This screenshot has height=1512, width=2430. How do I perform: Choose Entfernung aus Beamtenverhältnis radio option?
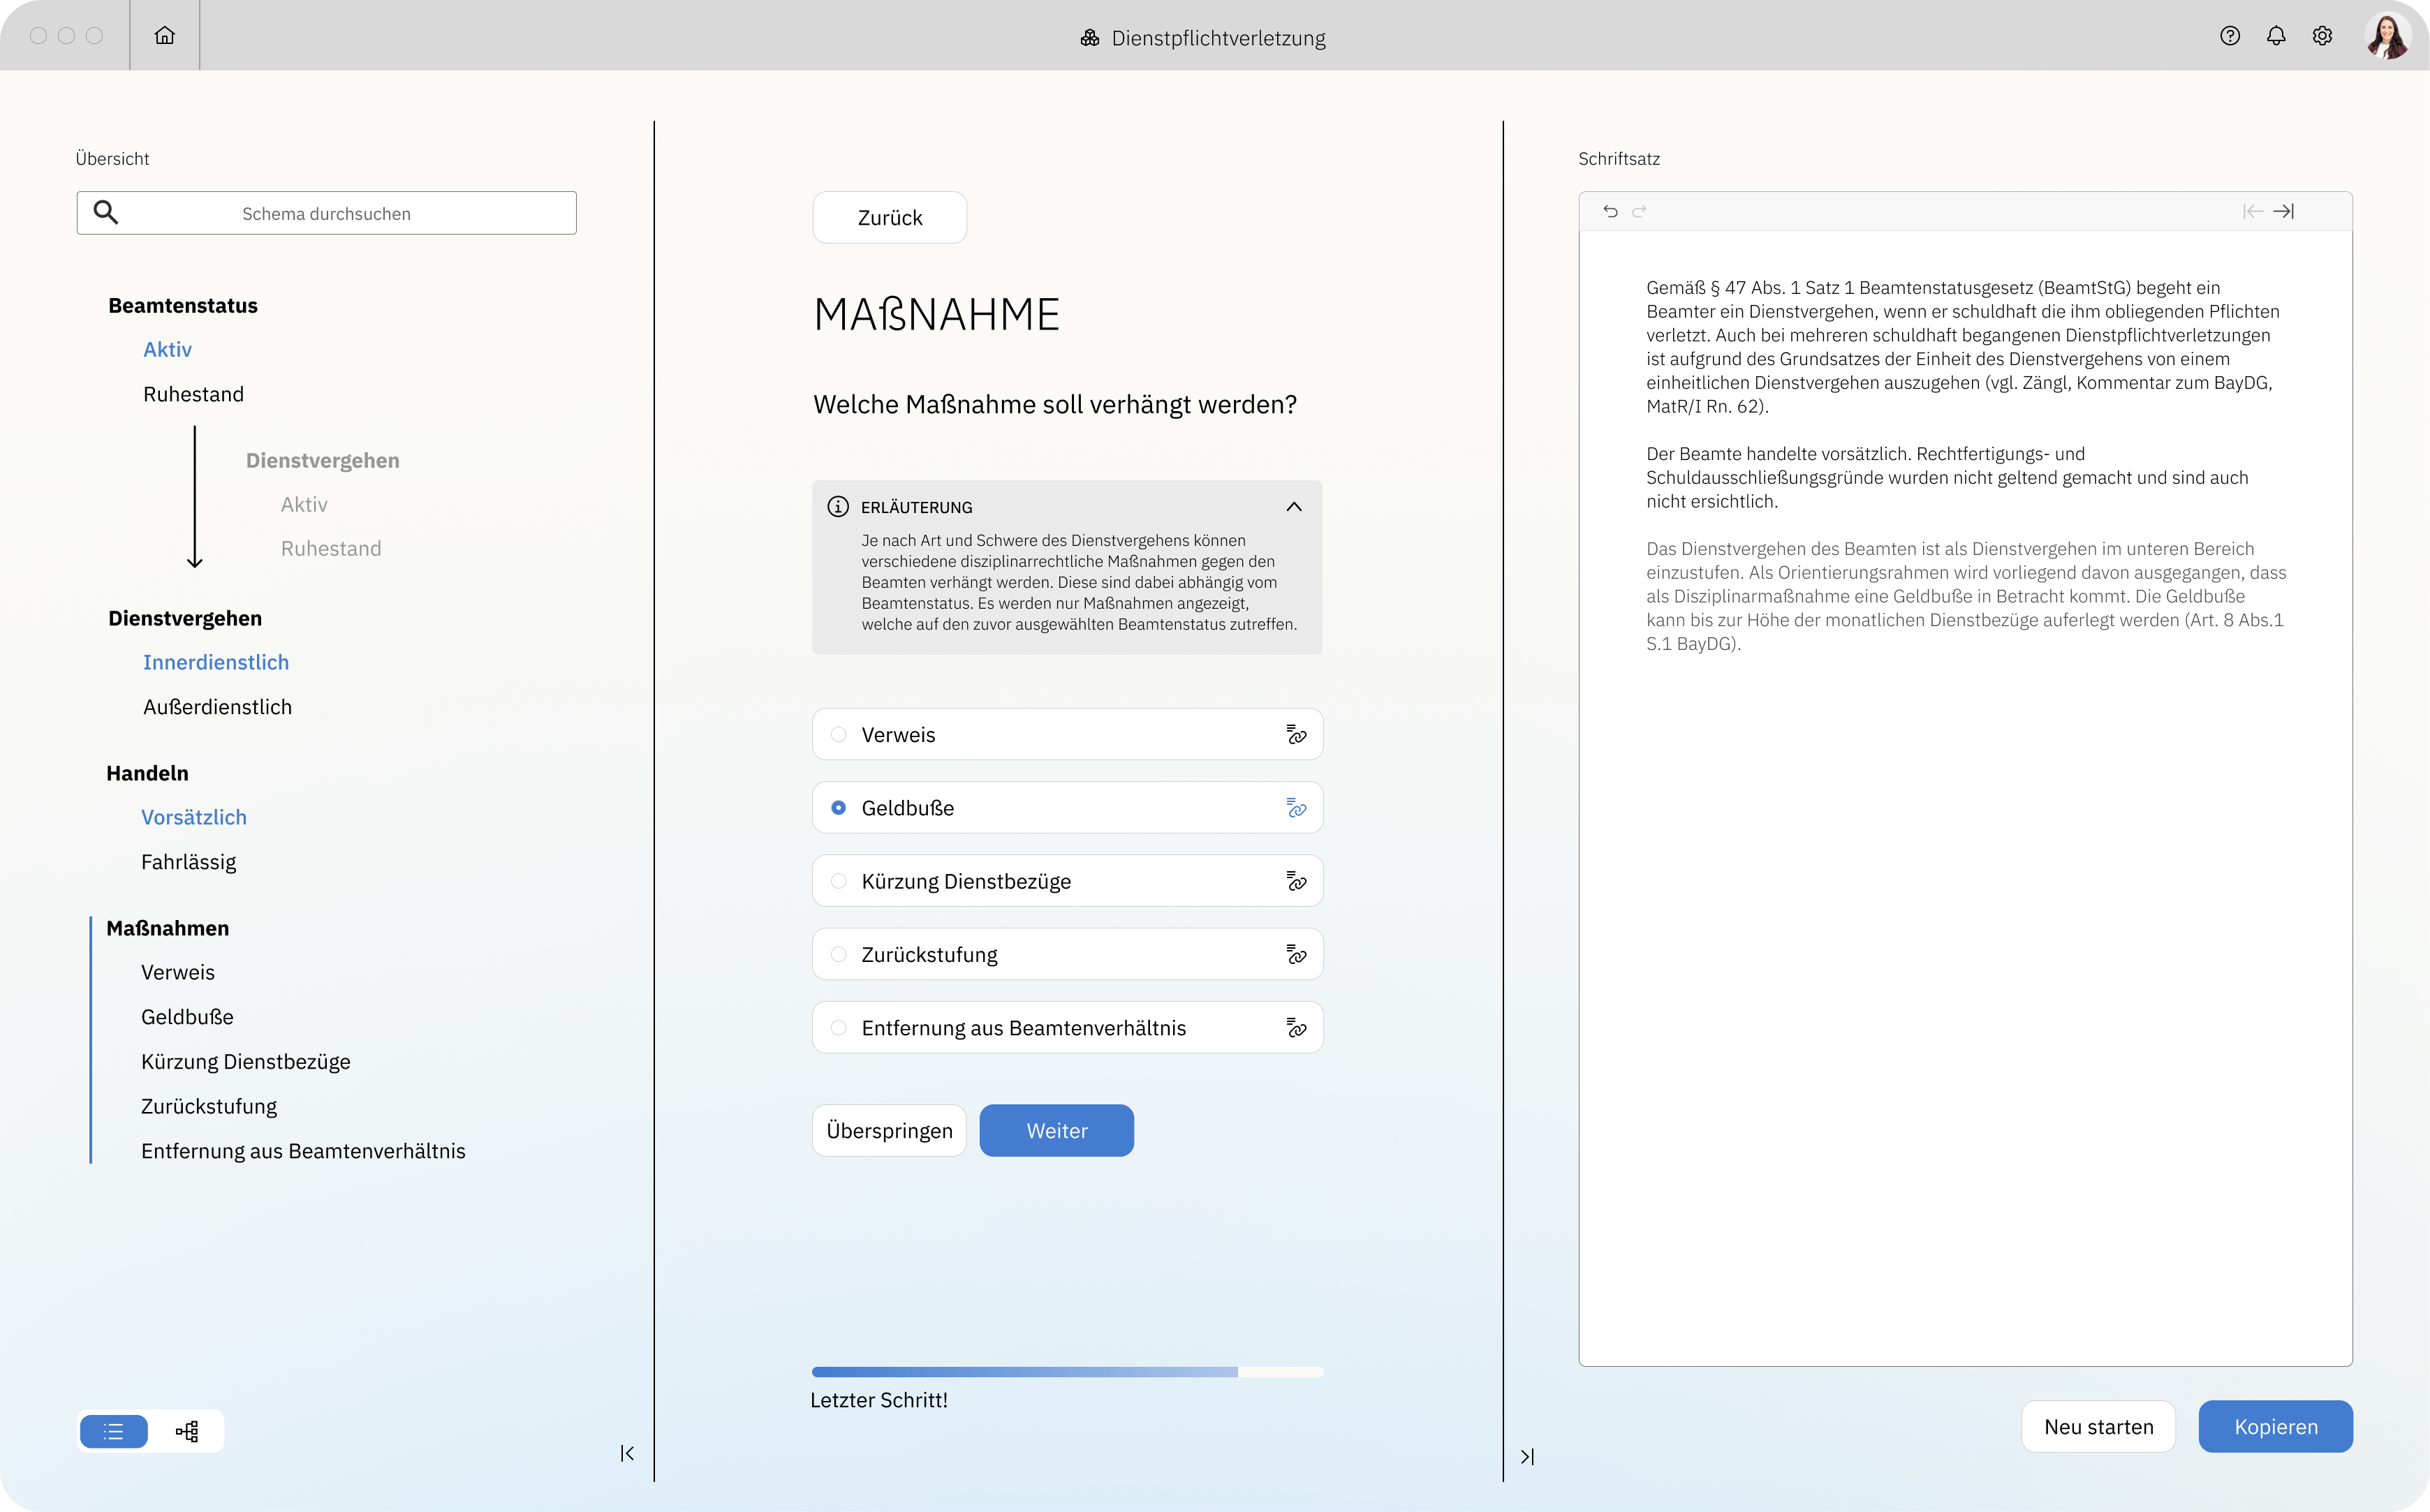coord(839,1028)
